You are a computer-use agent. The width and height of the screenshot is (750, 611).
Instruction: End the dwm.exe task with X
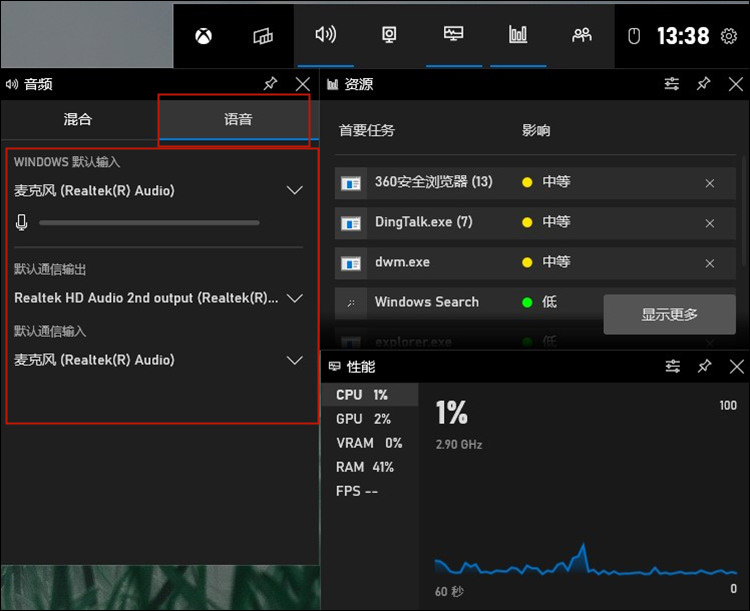point(710,264)
